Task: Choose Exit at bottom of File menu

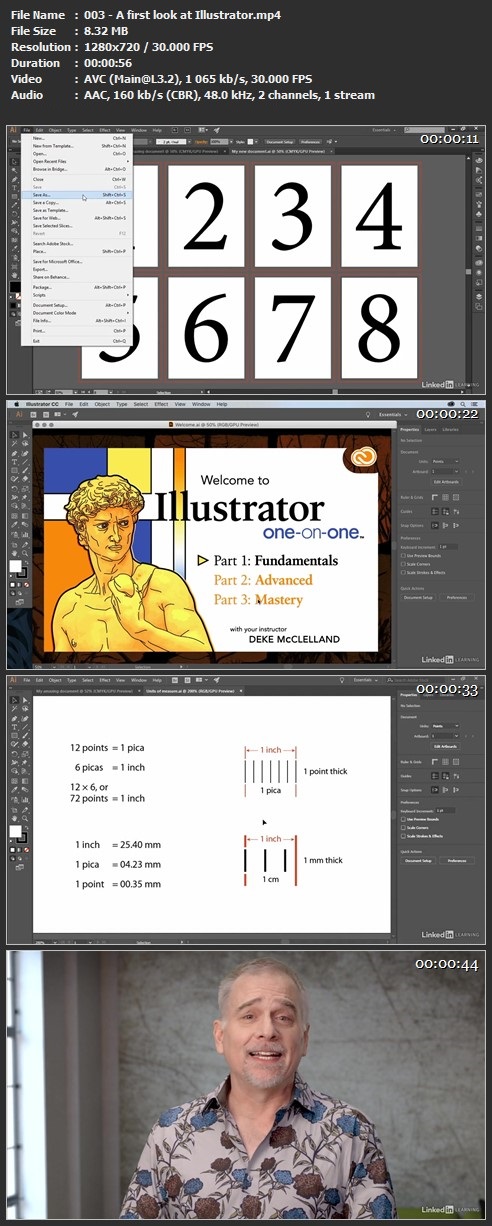Action: (77, 342)
